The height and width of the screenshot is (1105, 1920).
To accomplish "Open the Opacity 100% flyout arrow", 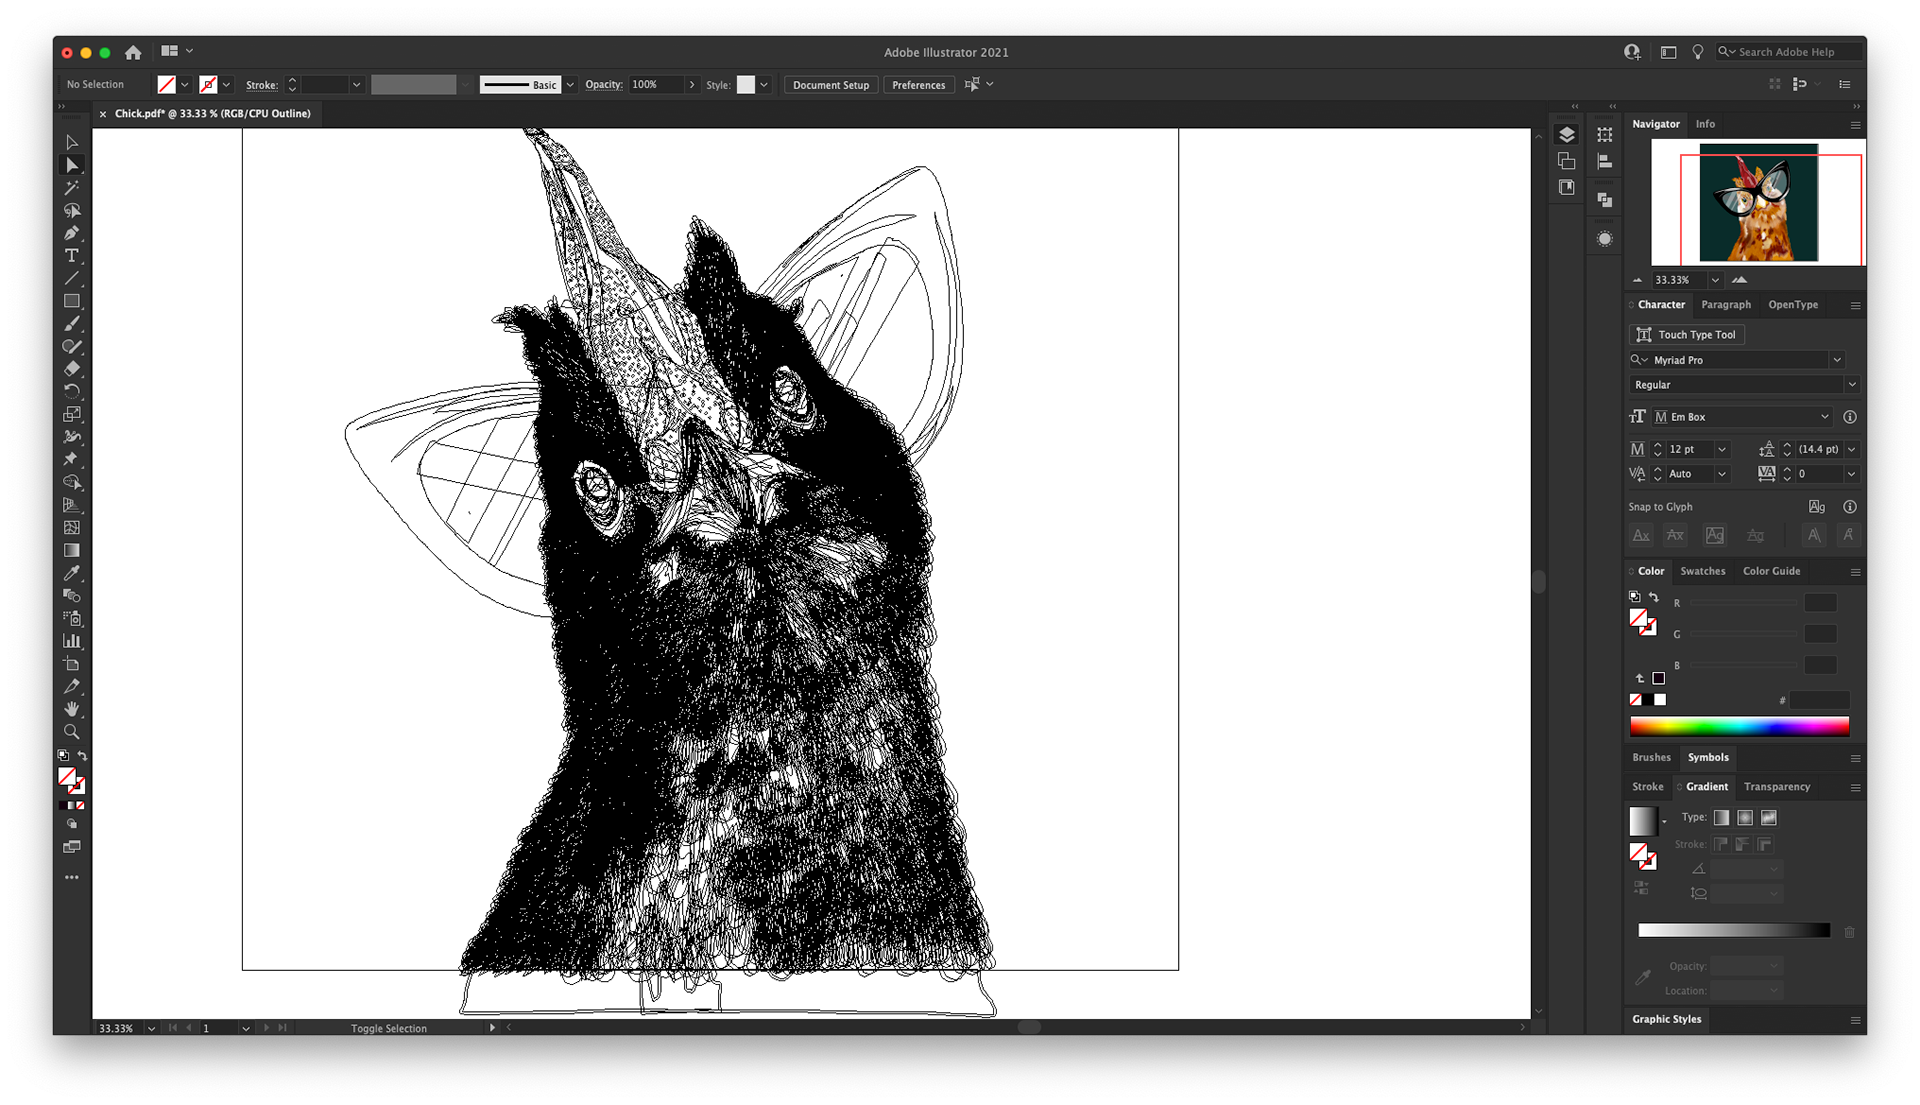I will (x=692, y=85).
